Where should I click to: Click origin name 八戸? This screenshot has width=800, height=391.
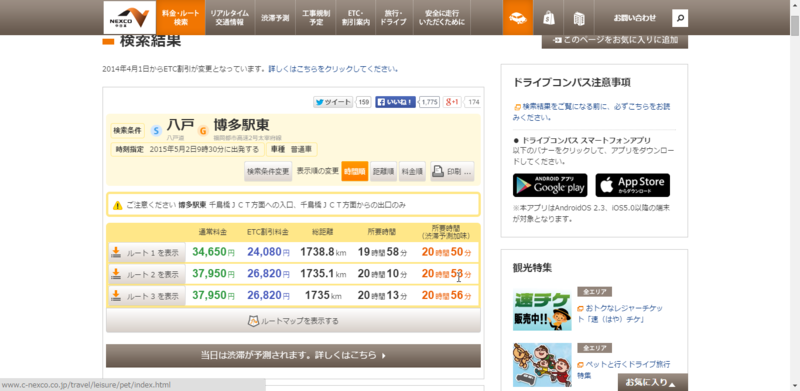pyautogui.click(x=180, y=126)
